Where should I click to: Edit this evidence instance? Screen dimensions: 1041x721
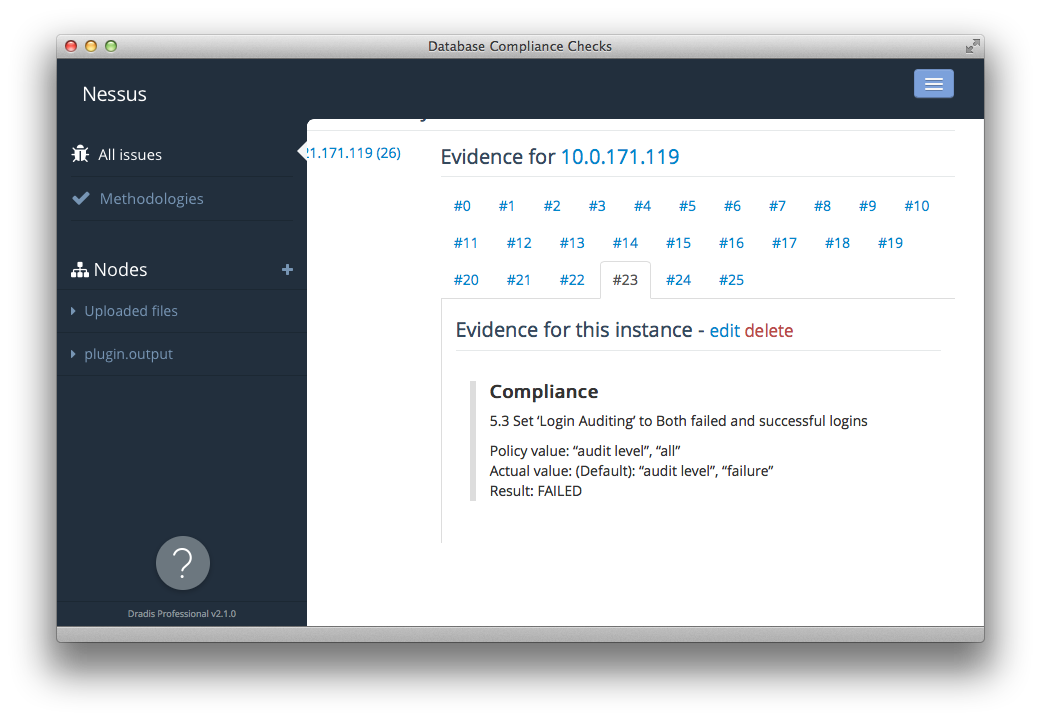(x=724, y=330)
